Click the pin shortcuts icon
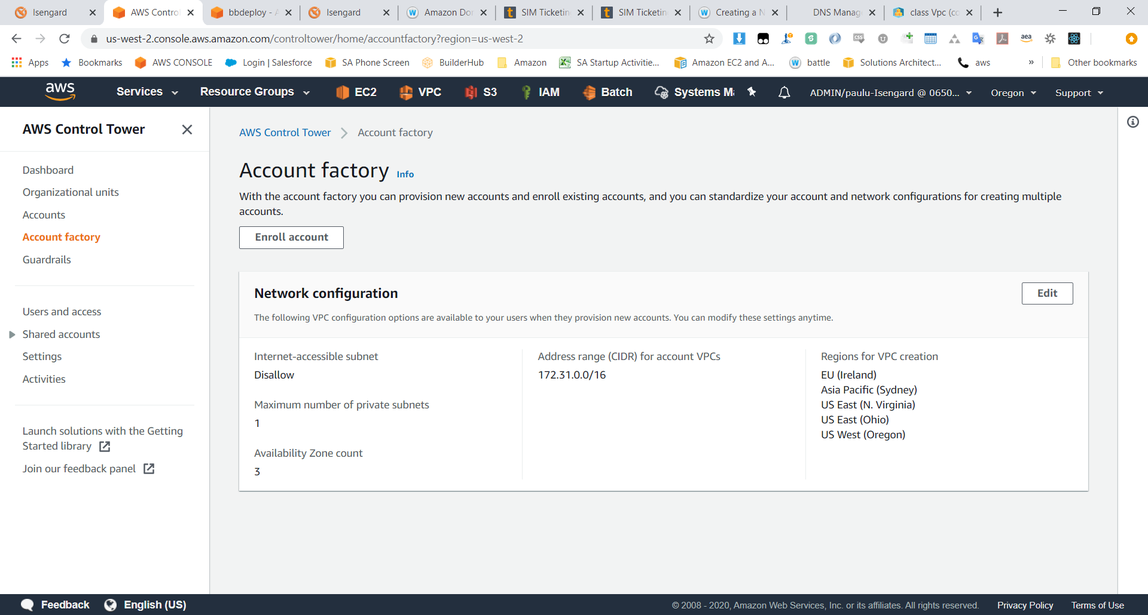The height and width of the screenshot is (615, 1148). [751, 92]
